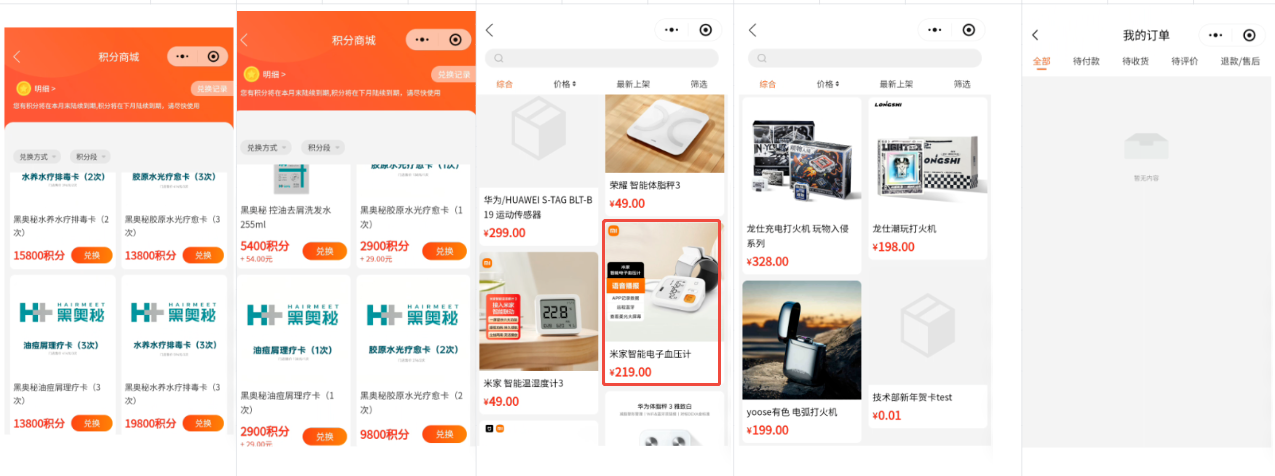Tap gold coin icon on 15800积分 mall screen
1275x476 pixels.
pyautogui.click(x=23, y=88)
